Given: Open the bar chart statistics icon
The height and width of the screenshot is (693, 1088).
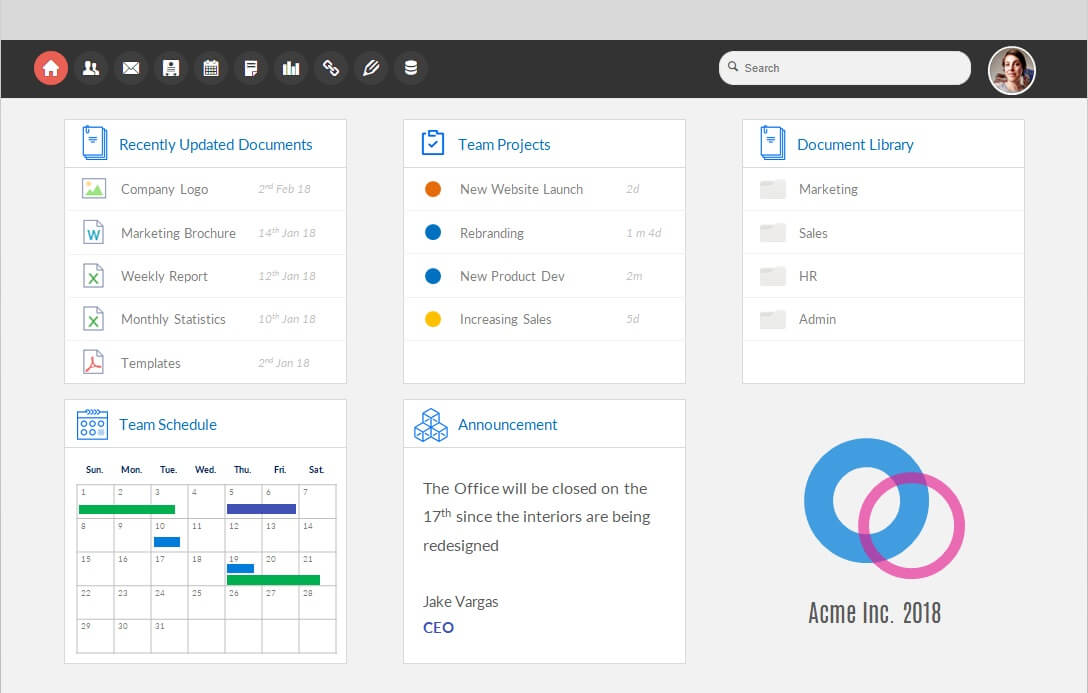Looking at the screenshot, I should coord(291,68).
